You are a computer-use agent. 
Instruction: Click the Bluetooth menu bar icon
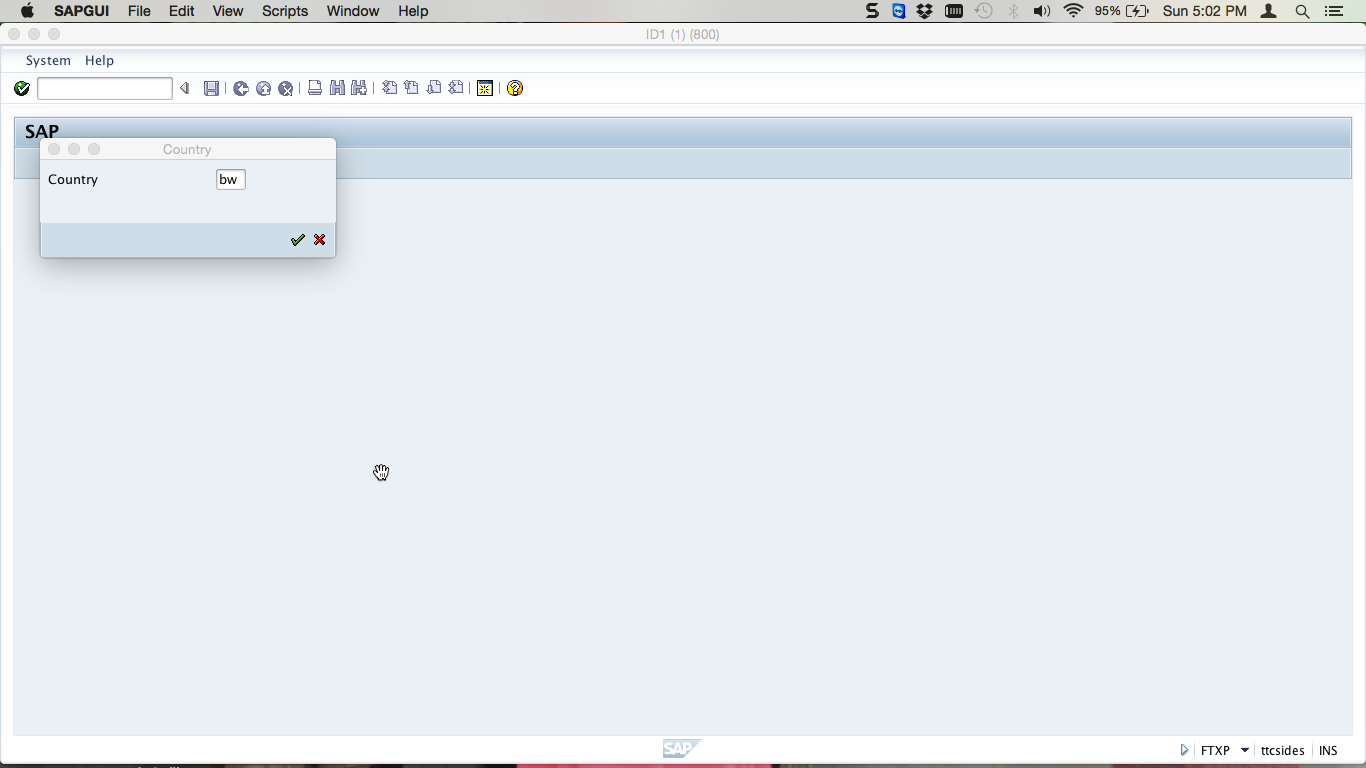click(x=1013, y=11)
